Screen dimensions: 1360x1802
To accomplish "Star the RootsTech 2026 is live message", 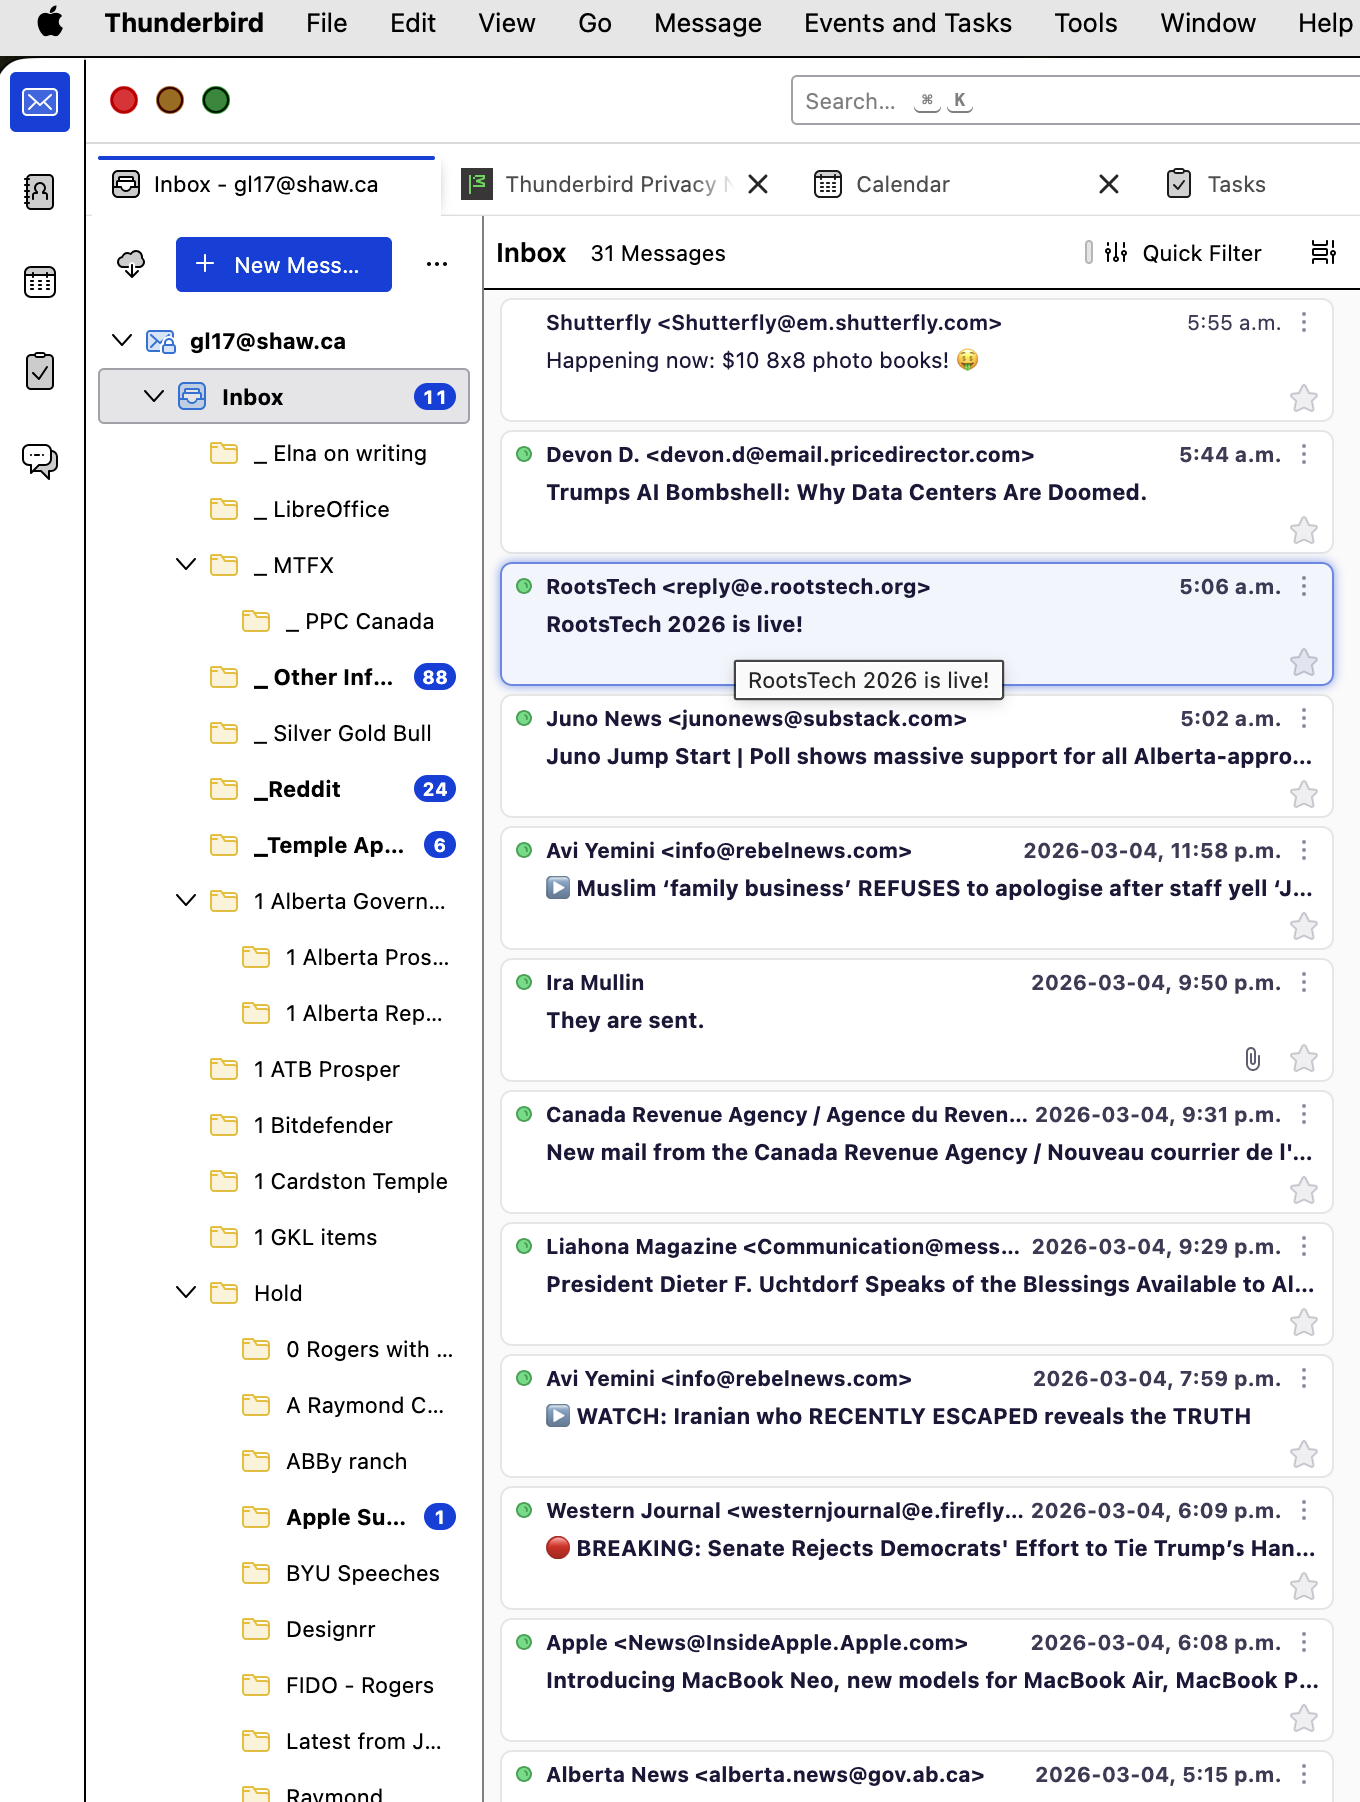I will pos(1304,662).
